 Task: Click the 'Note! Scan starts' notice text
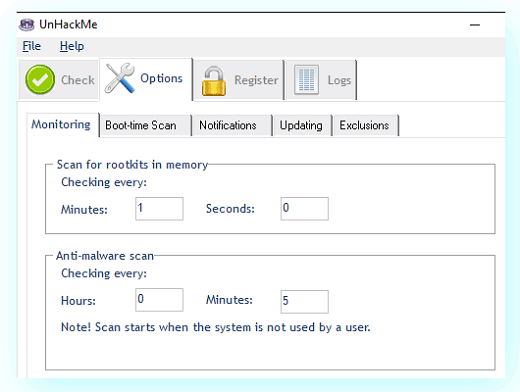pyautogui.click(x=215, y=327)
